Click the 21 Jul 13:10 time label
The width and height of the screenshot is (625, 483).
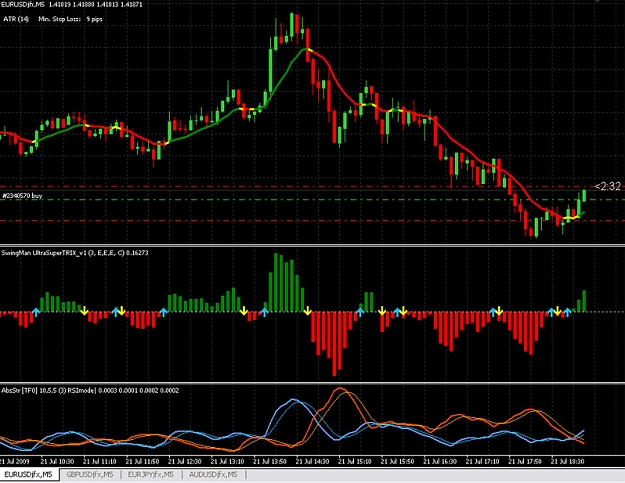tap(227, 461)
